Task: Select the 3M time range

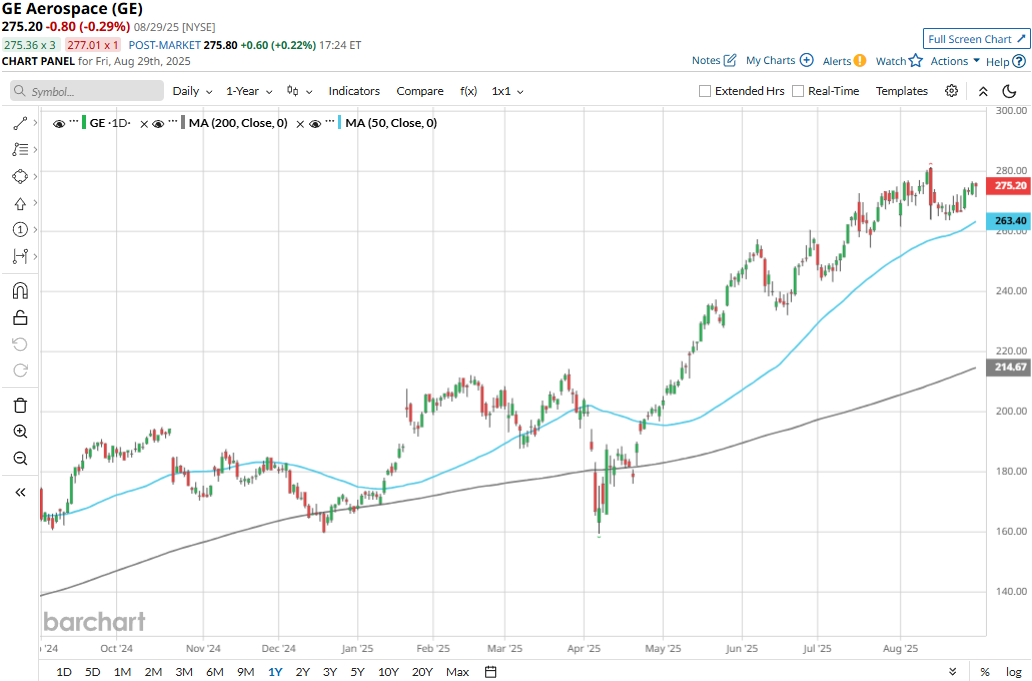Action: (x=184, y=672)
